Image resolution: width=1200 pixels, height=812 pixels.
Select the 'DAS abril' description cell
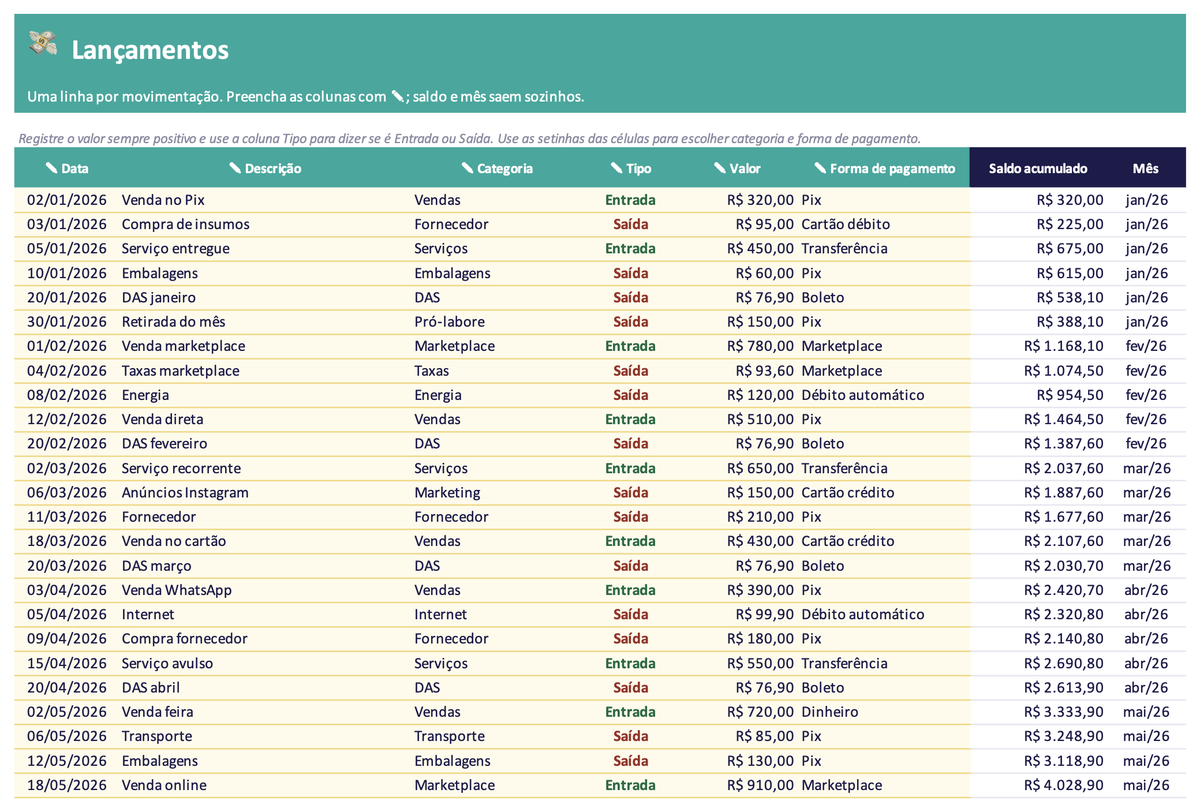pos(265,687)
